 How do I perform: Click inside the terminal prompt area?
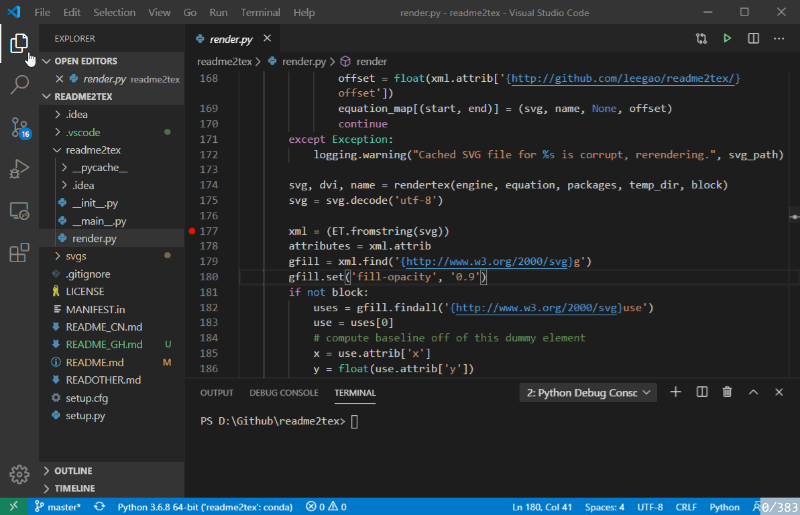coord(355,421)
